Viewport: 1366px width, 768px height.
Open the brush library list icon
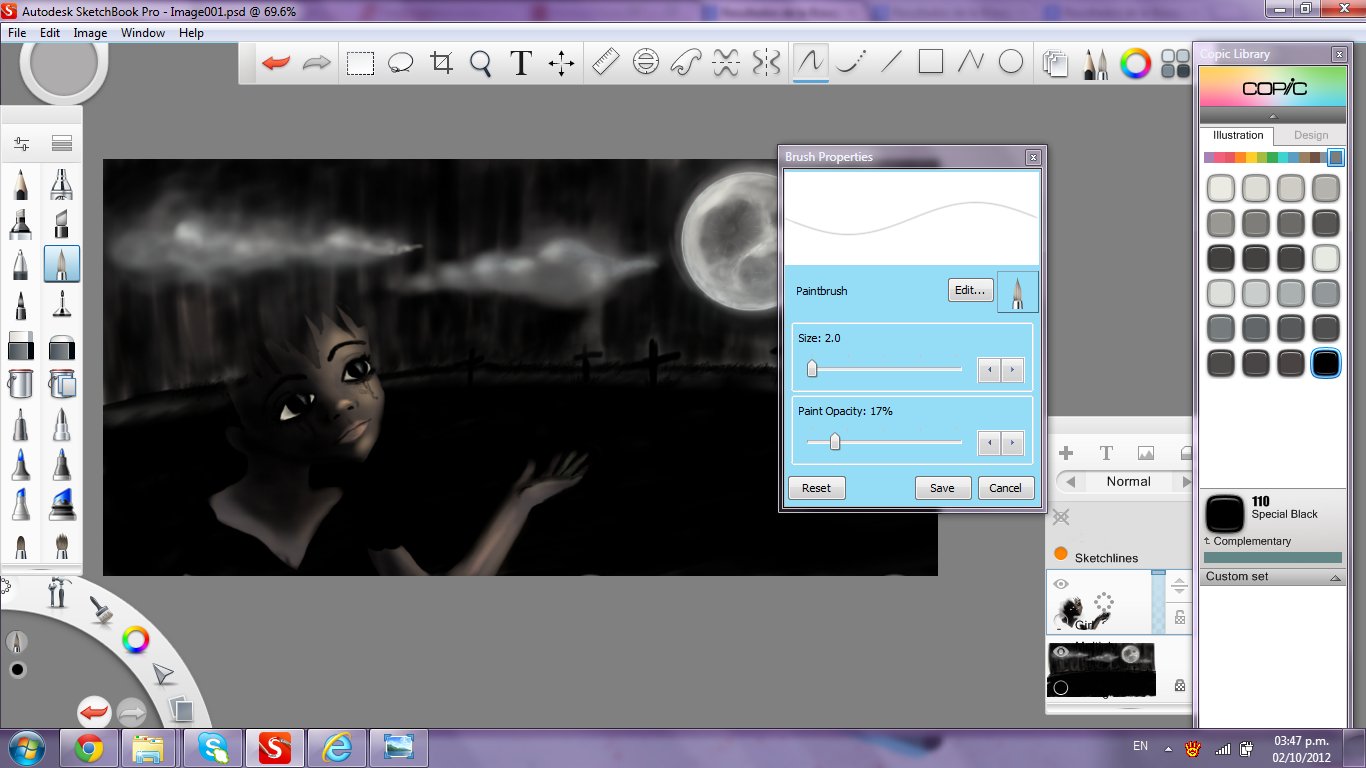click(x=62, y=144)
